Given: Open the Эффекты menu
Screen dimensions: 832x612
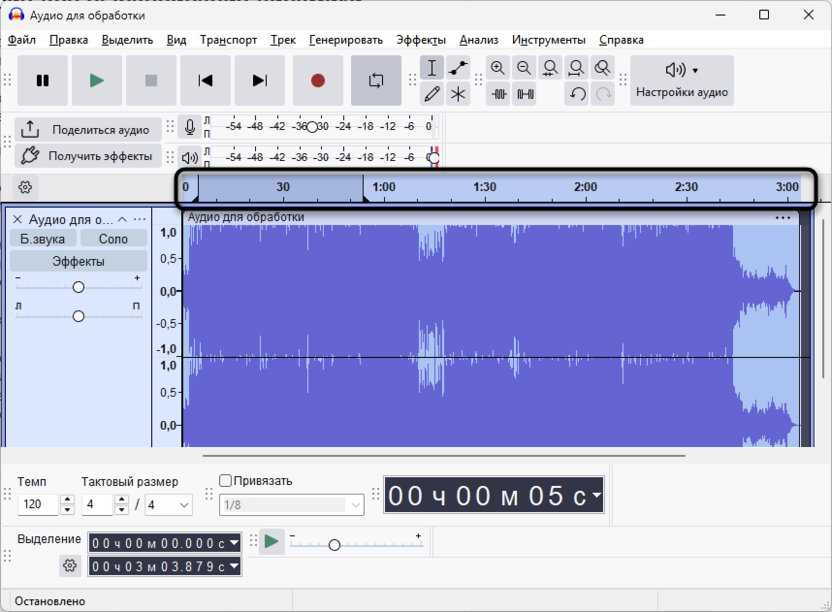Looking at the screenshot, I should pos(420,40).
